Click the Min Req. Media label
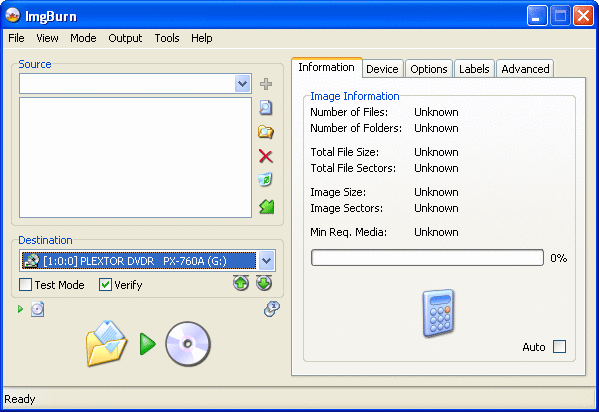 pos(348,232)
